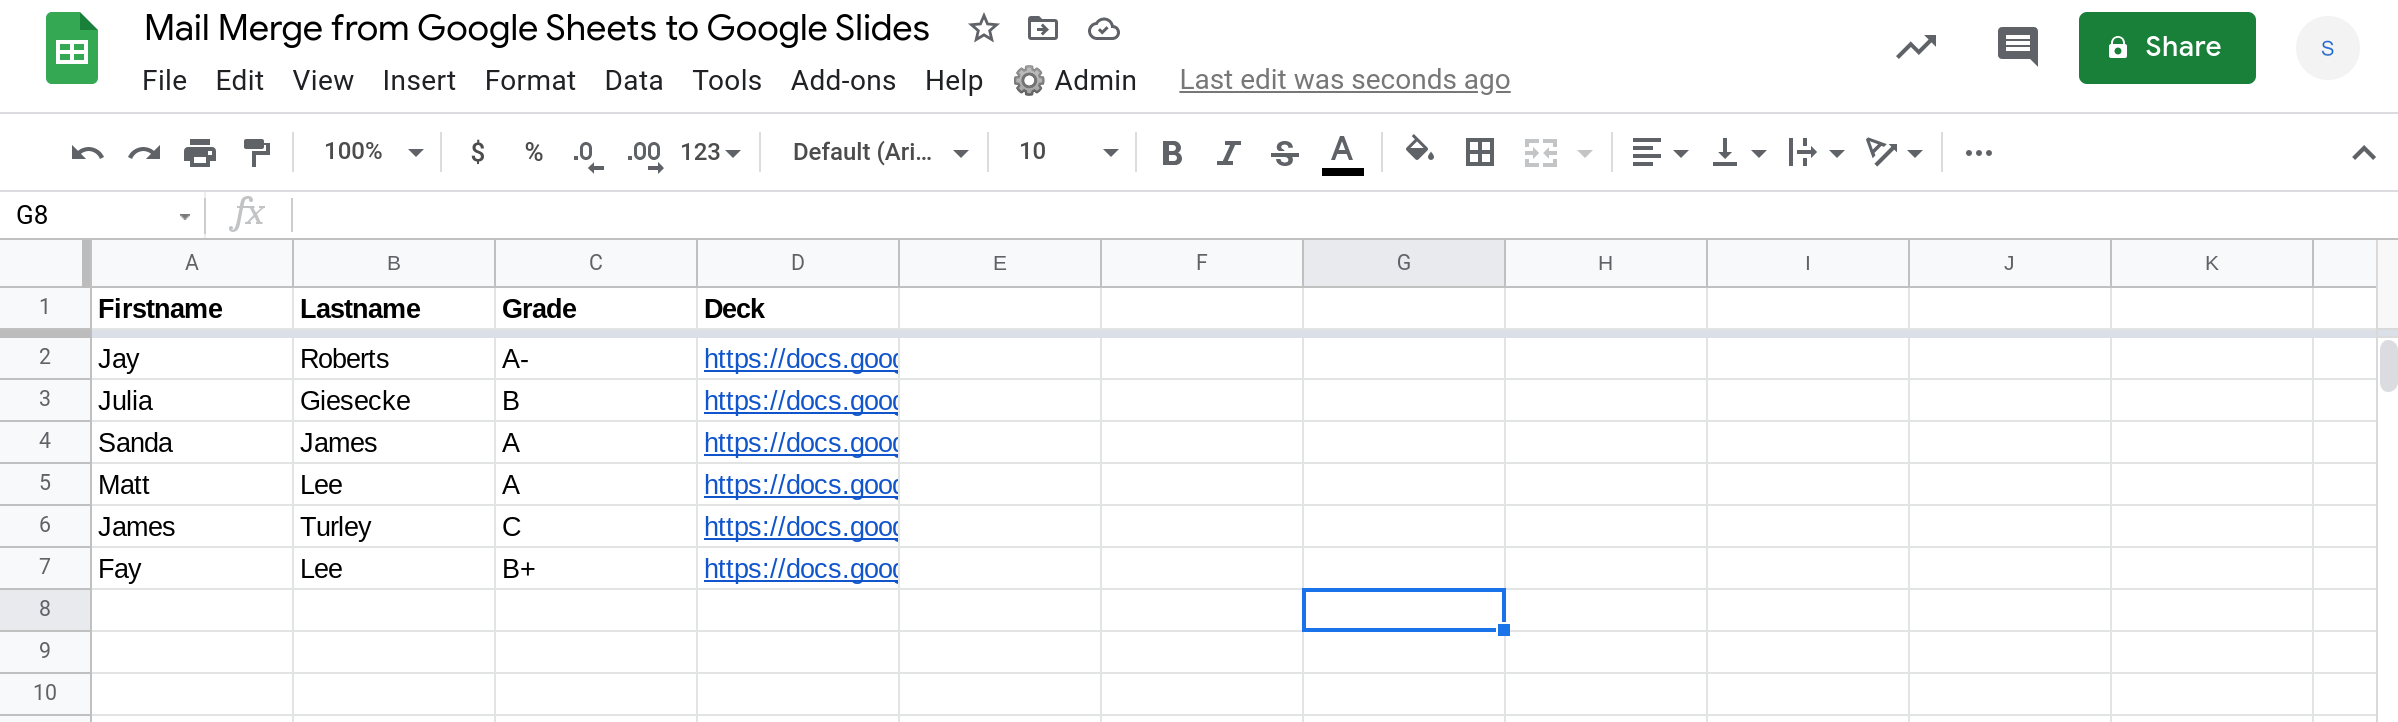This screenshot has width=2398, height=722.
Task: Click the vertical scrollbar thumb
Action: (x=2388, y=366)
